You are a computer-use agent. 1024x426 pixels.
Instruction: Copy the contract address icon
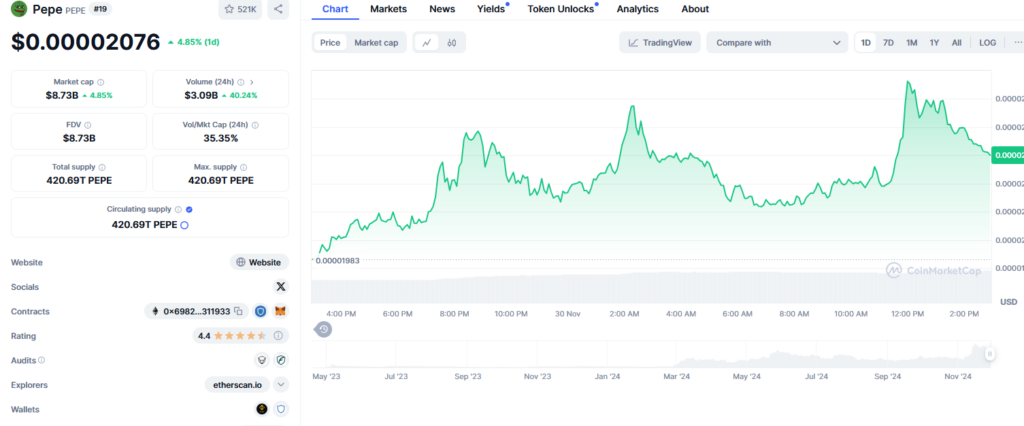point(238,312)
